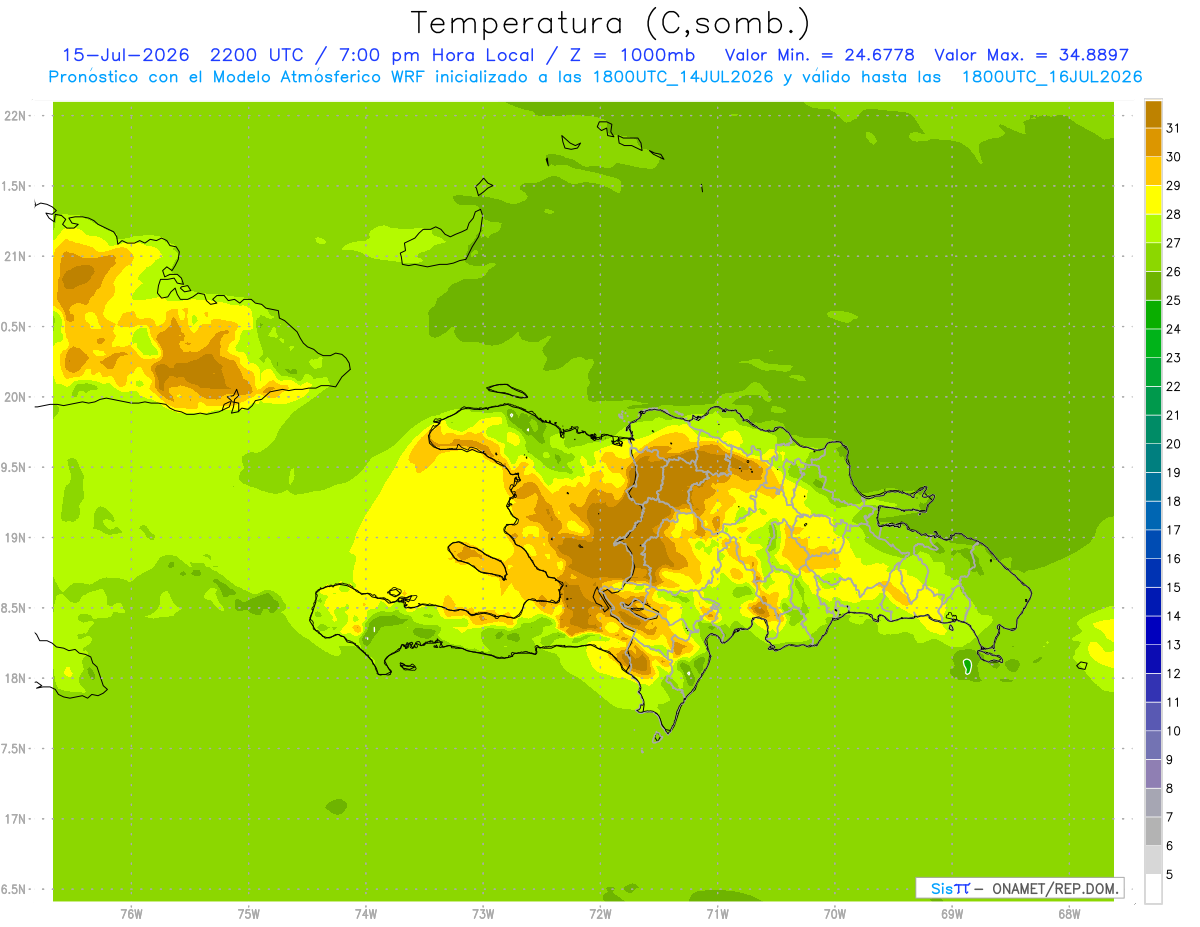The width and height of the screenshot is (1200, 927).
Task: Click the 19N latitude axis label
Action: click(16, 538)
